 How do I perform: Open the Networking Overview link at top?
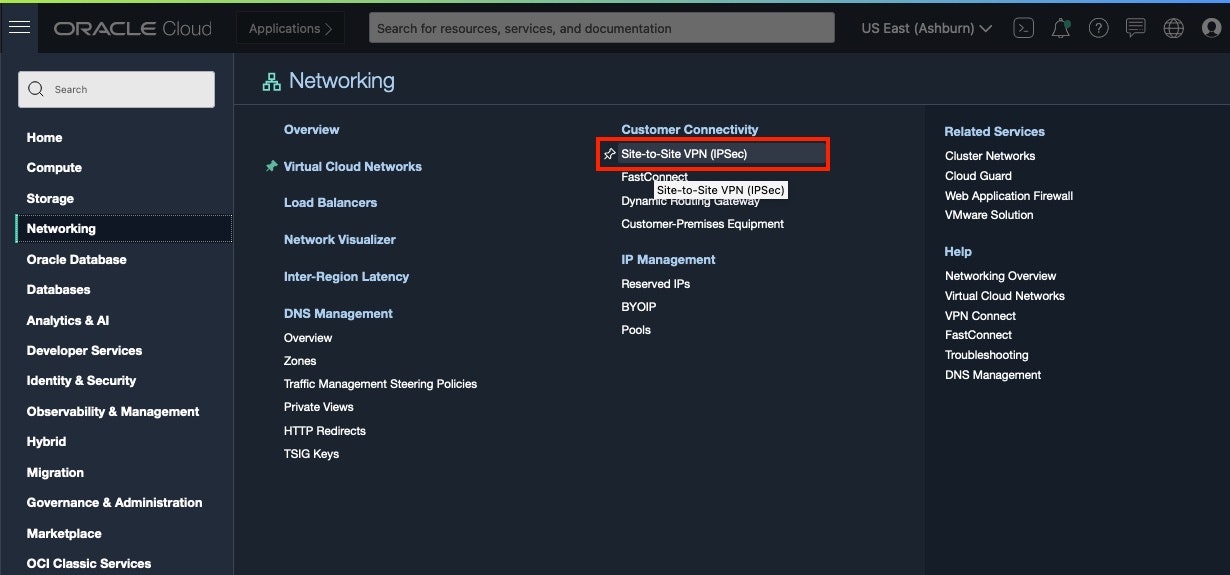click(x=311, y=130)
